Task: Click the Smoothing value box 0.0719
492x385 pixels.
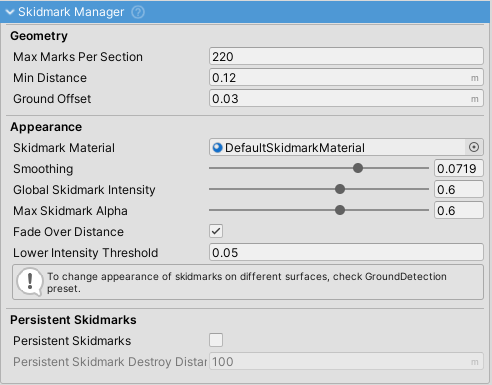Action: tap(459, 168)
